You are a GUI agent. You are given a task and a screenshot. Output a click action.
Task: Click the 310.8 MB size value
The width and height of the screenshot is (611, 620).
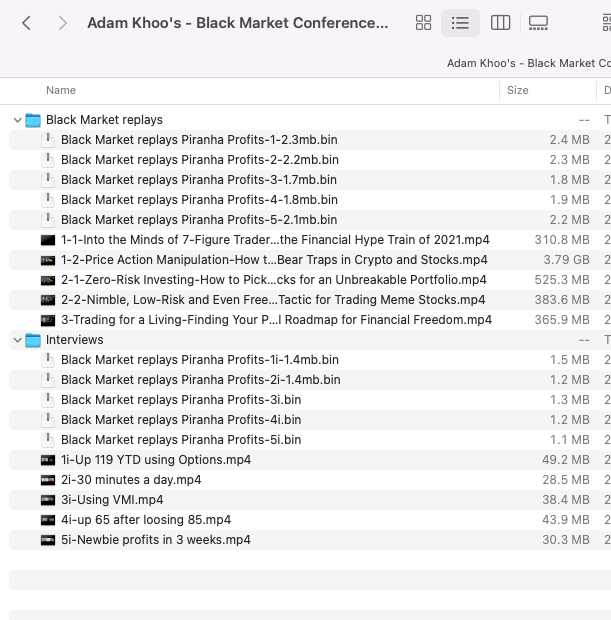coord(562,240)
